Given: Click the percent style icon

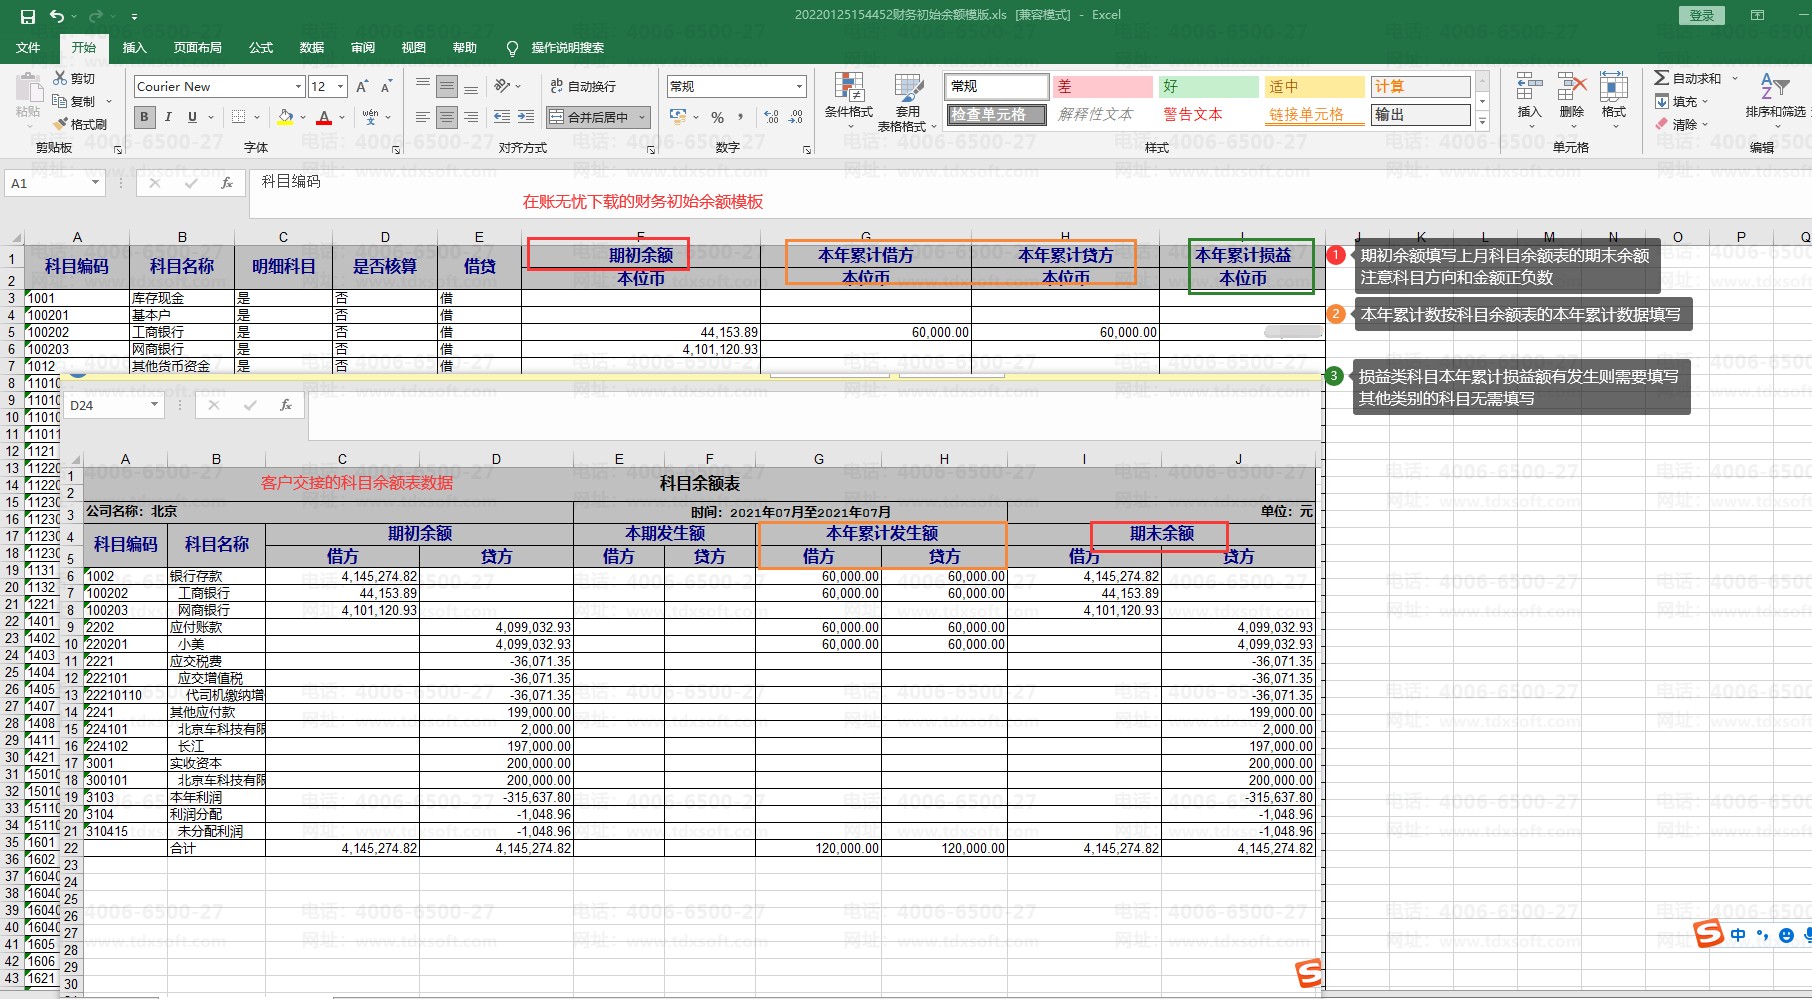Looking at the screenshot, I should [717, 118].
